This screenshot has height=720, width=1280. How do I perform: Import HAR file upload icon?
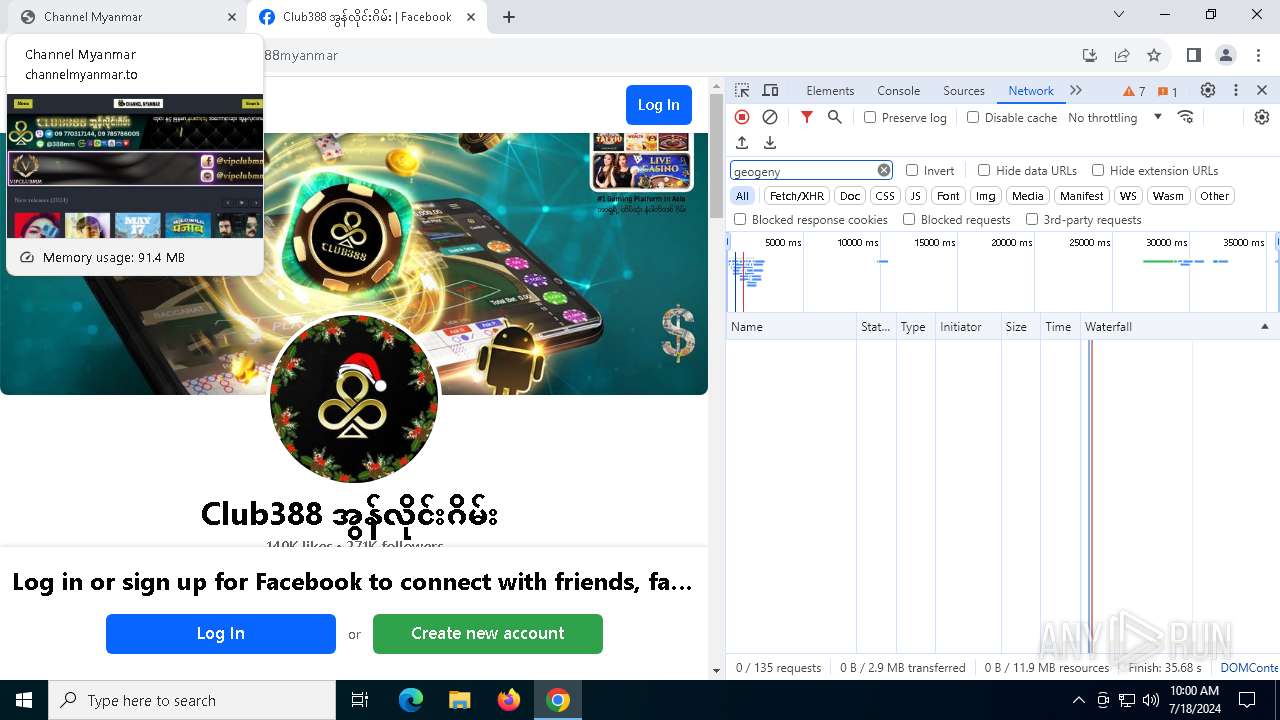742,143
